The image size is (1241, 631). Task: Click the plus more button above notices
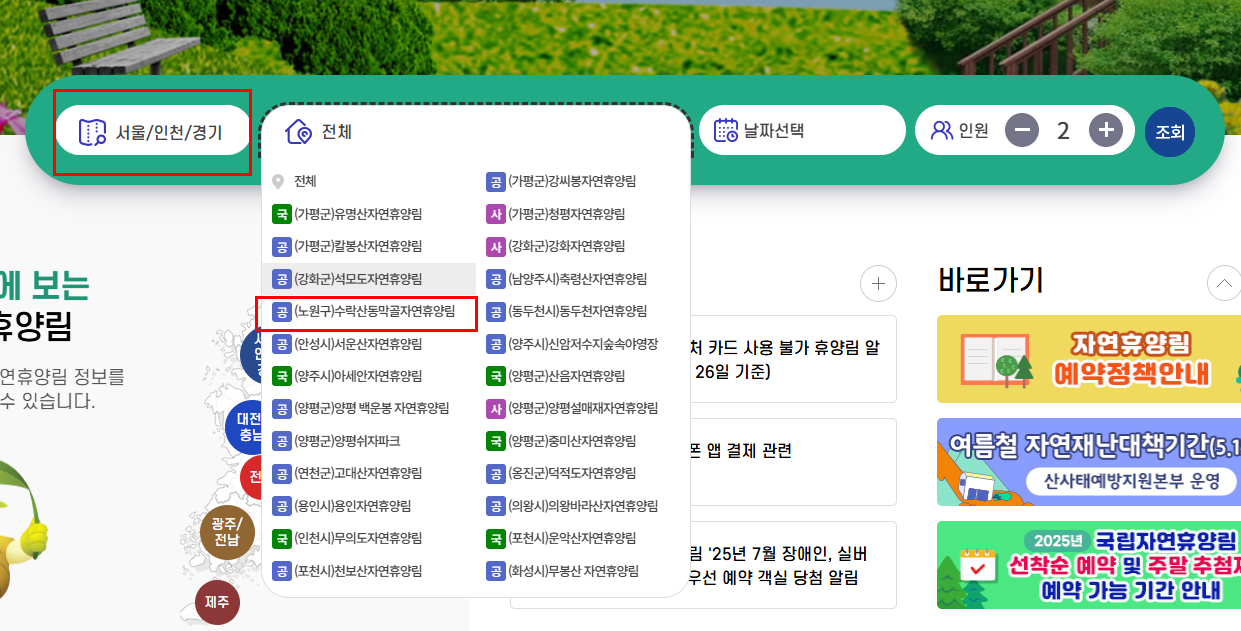coord(878,284)
